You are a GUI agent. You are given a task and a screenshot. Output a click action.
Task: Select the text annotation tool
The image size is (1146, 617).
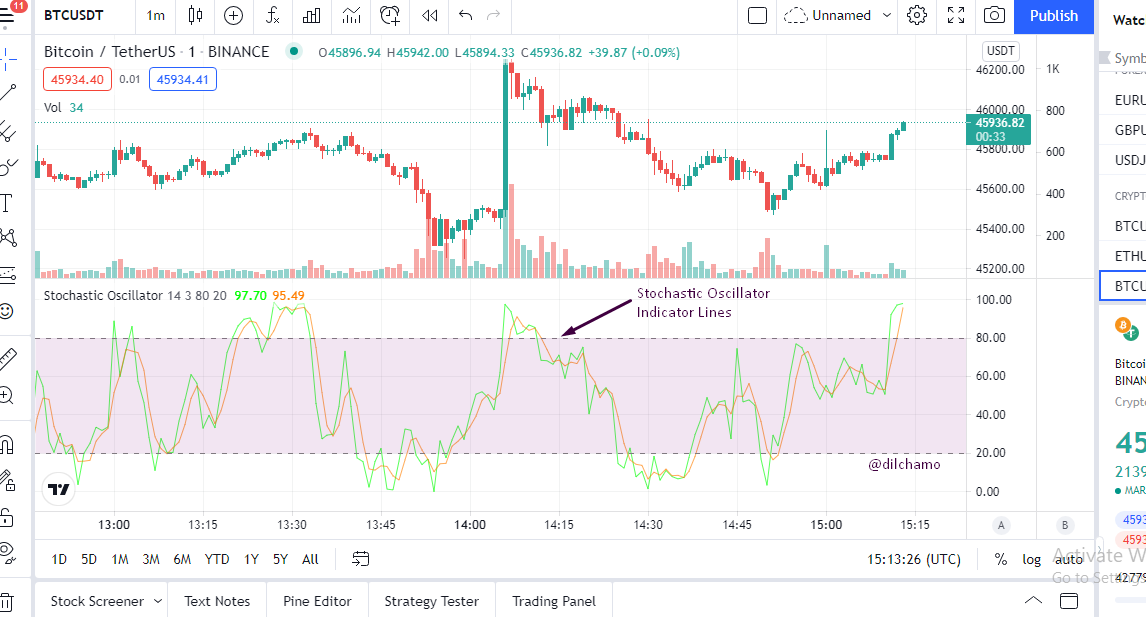7,203
